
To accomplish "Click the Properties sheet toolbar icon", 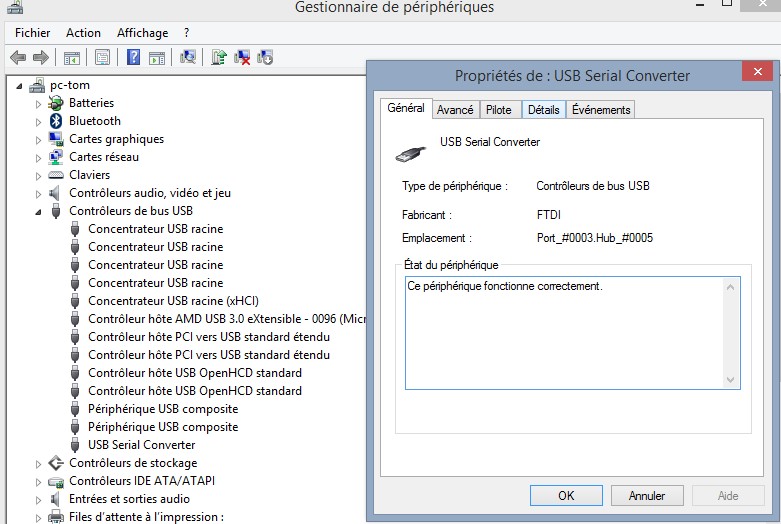I will click(101, 57).
